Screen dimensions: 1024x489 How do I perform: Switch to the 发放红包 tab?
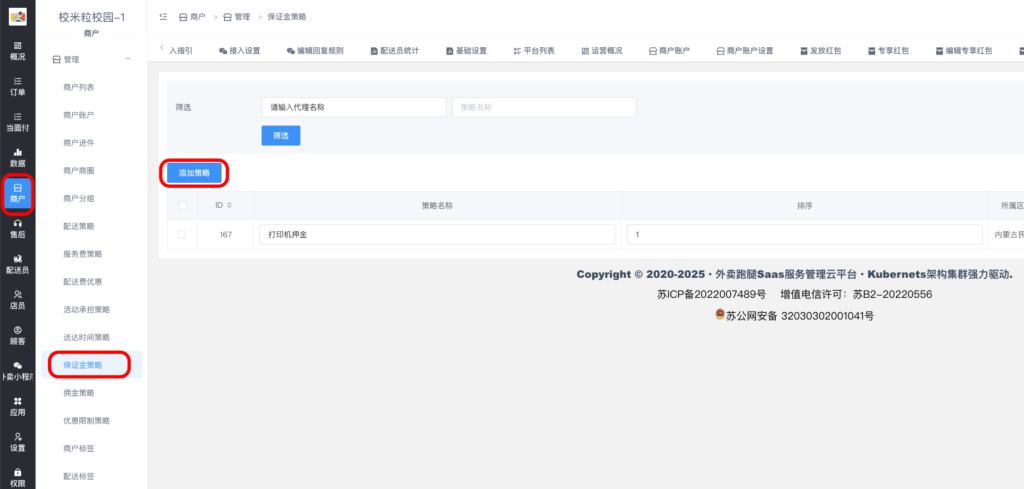(x=821, y=51)
